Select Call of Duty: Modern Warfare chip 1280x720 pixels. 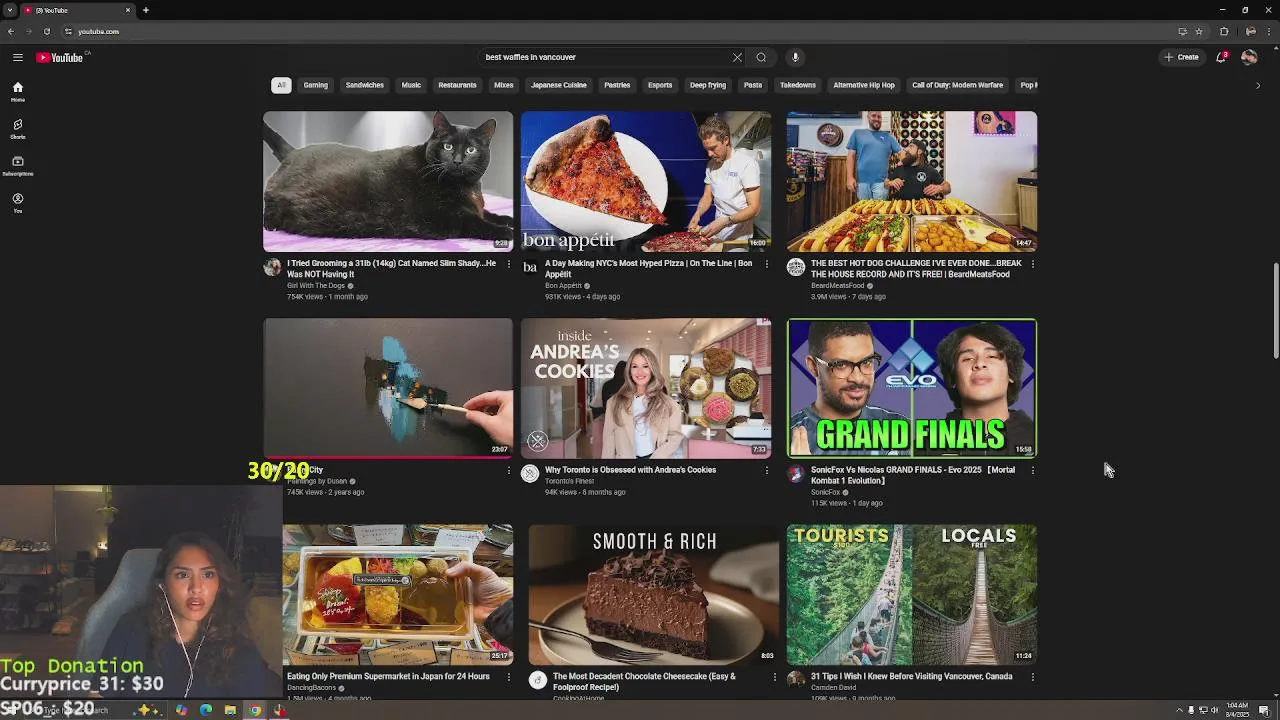tap(957, 85)
